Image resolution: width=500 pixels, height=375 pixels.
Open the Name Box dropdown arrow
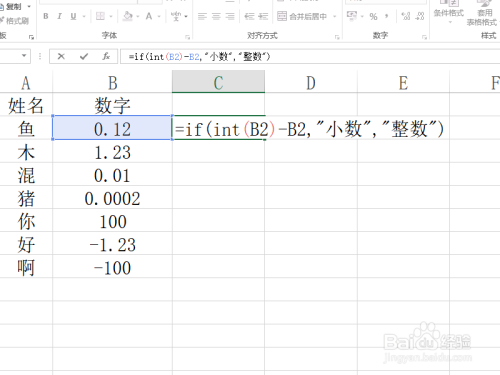coord(24,56)
